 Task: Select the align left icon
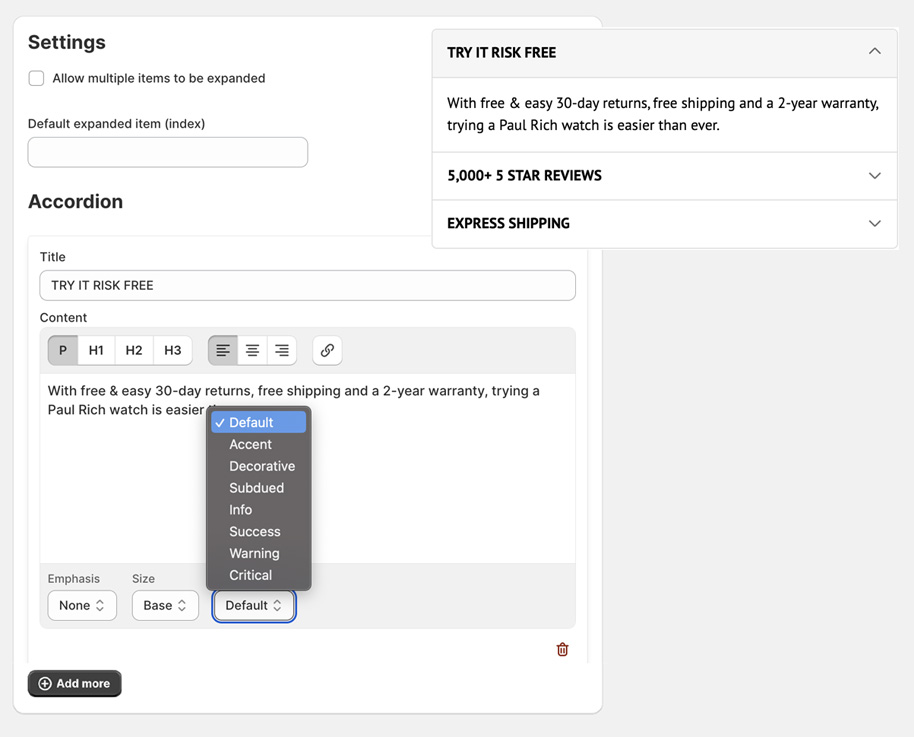tap(222, 350)
